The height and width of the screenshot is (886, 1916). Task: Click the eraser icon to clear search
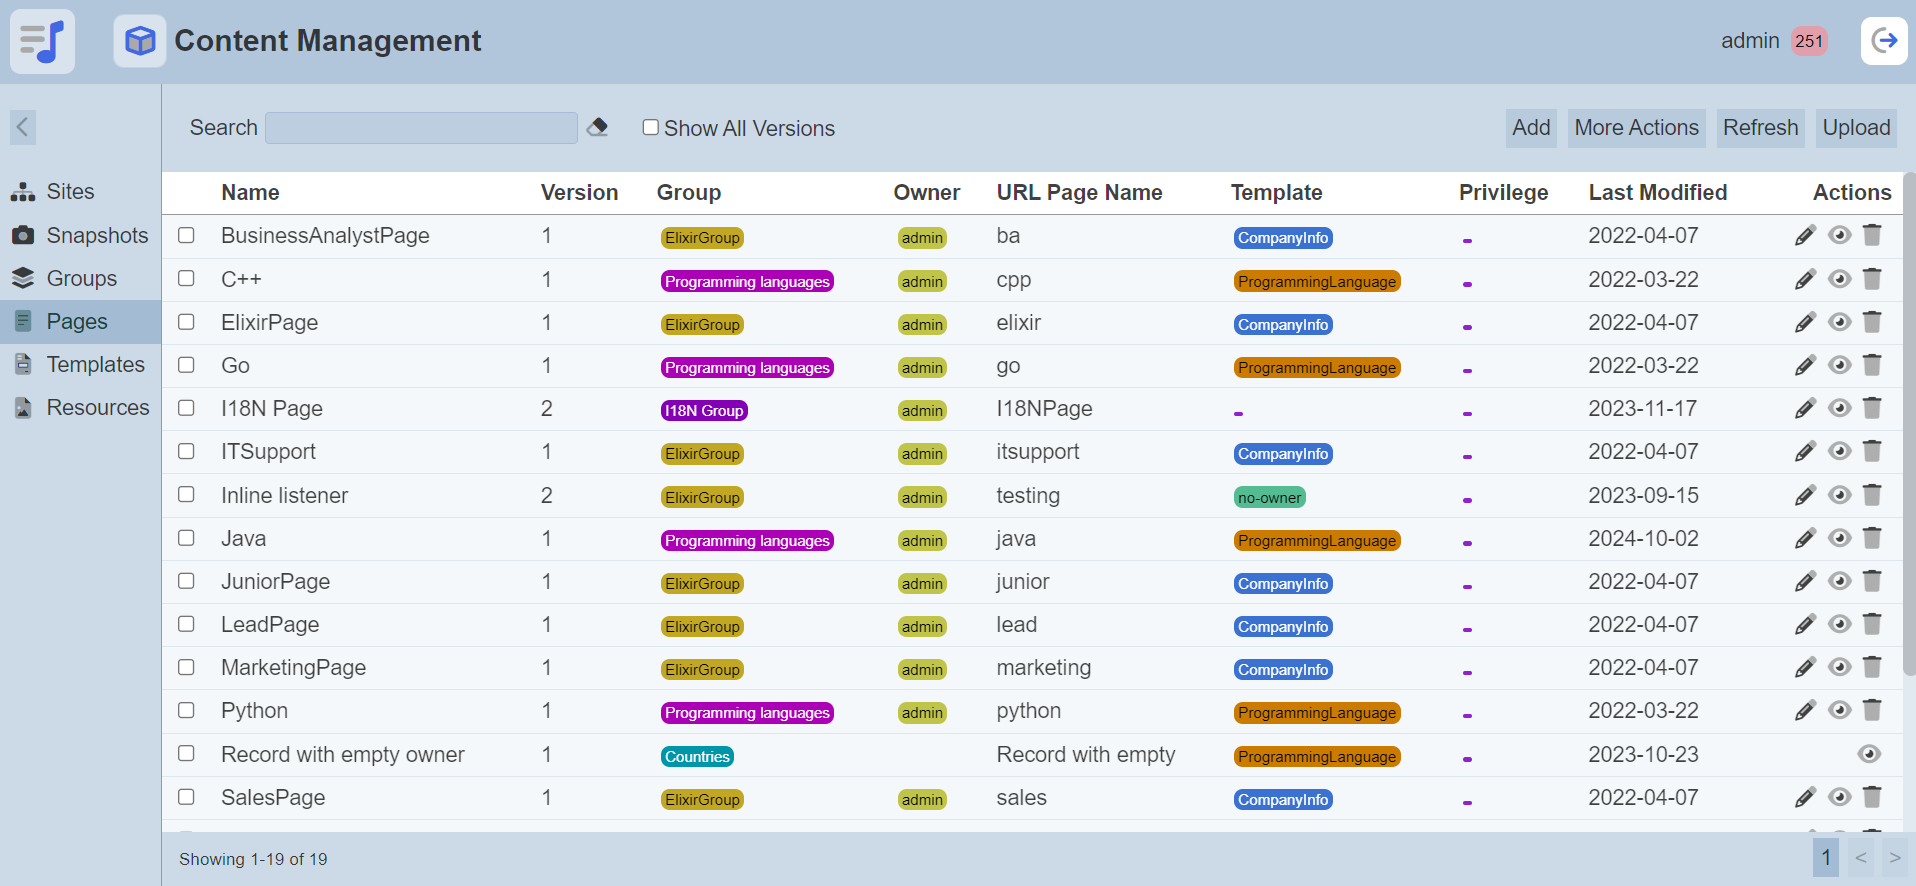click(597, 127)
